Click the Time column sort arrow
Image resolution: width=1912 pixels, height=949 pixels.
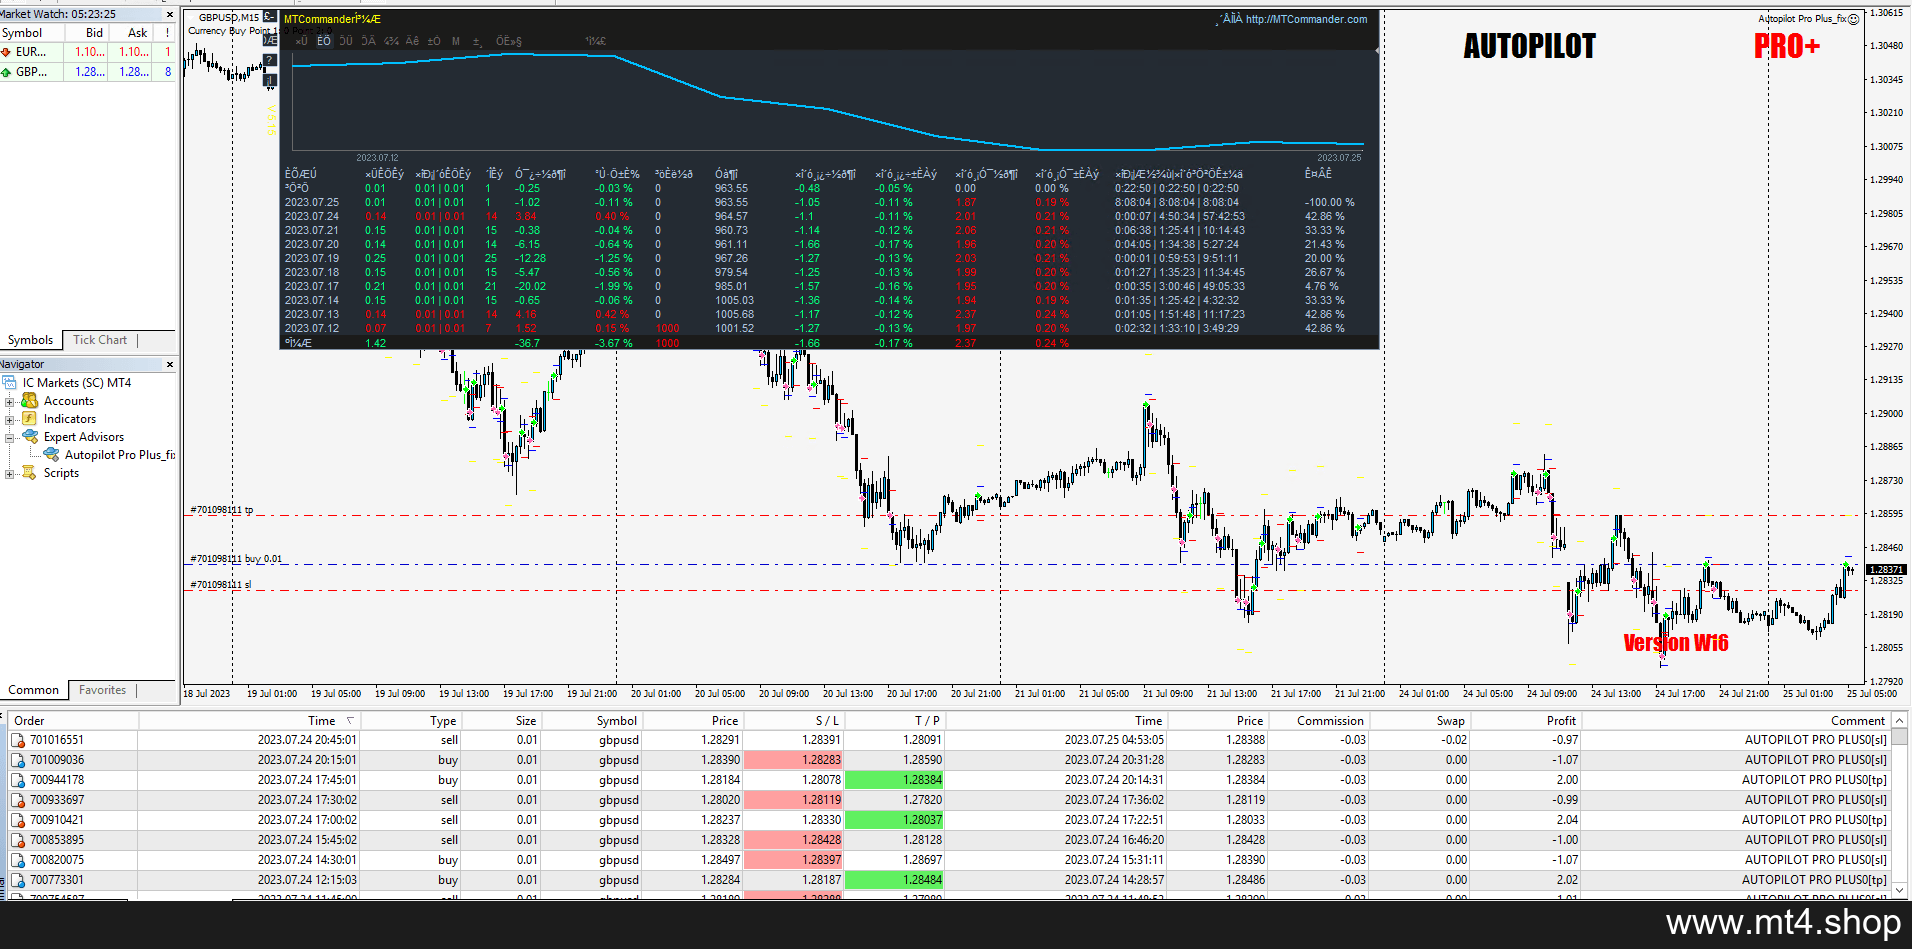pos(350,720)
